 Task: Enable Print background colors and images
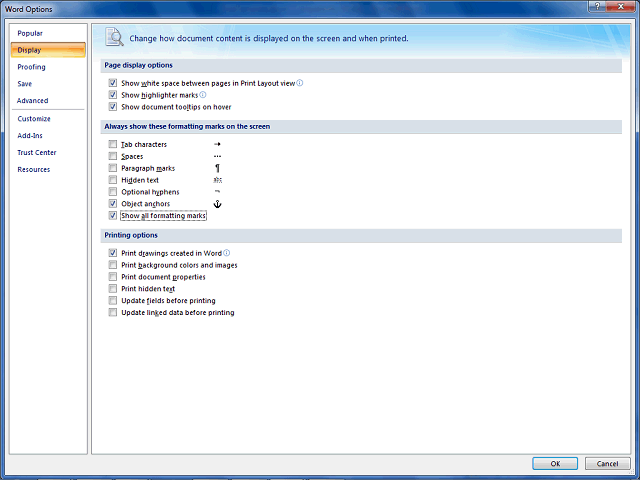[x=113, y=265]
